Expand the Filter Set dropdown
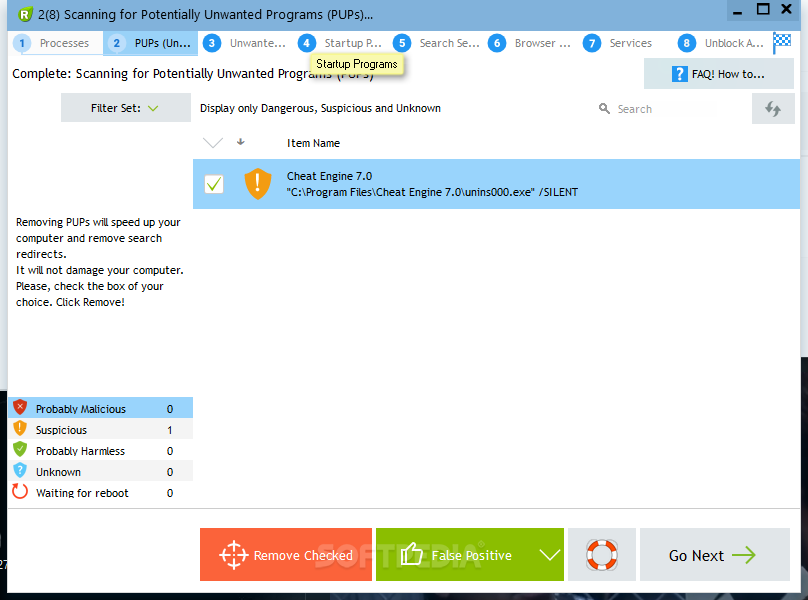 pyautogui.click(x=126, y=108)
